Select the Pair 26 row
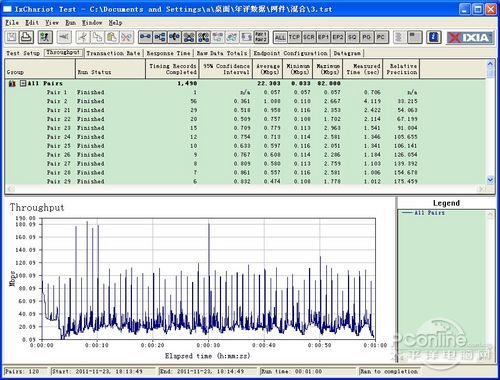The width and height of the screenshot is (500, 380). click(x=245, y=155)
